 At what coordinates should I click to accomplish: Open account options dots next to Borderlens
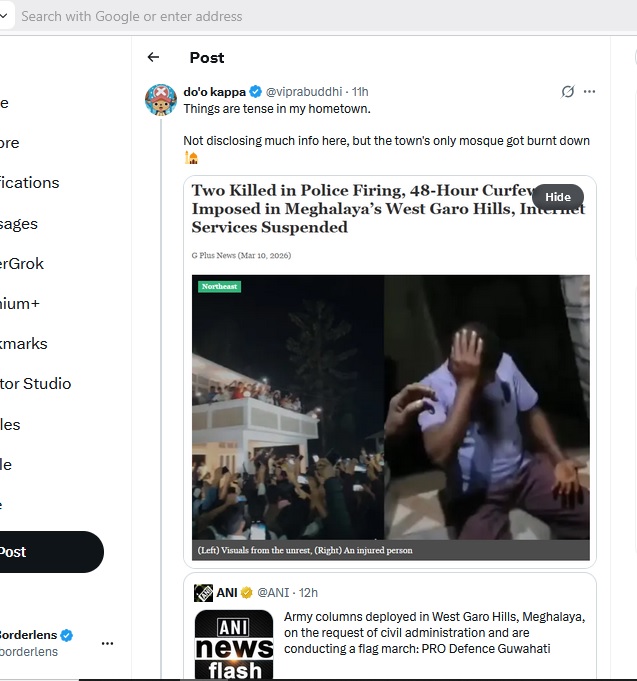[x=107, y=643]
